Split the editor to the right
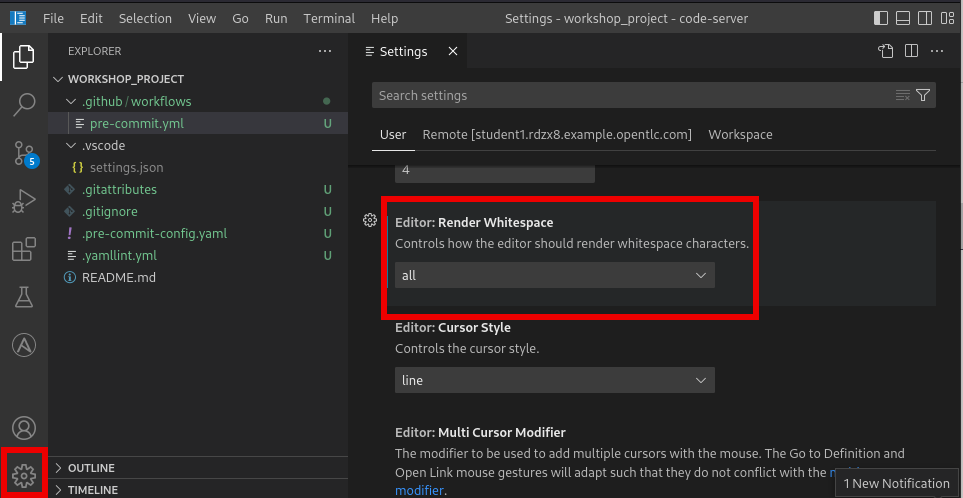This screenshot has height=498, width=963. click(x=911, y=51)
